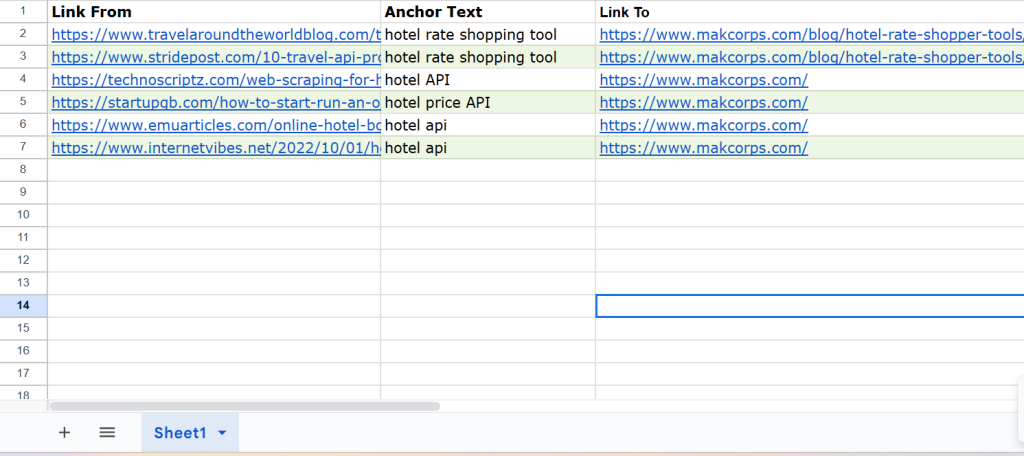Open technoscriptz.com link in row 4
The width and height of the screenshot is (1024, 456).
coord(216,80)
